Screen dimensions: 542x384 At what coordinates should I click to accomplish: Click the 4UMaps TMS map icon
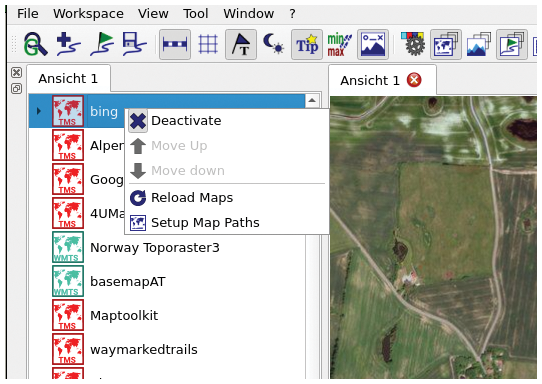click(68, 213)
